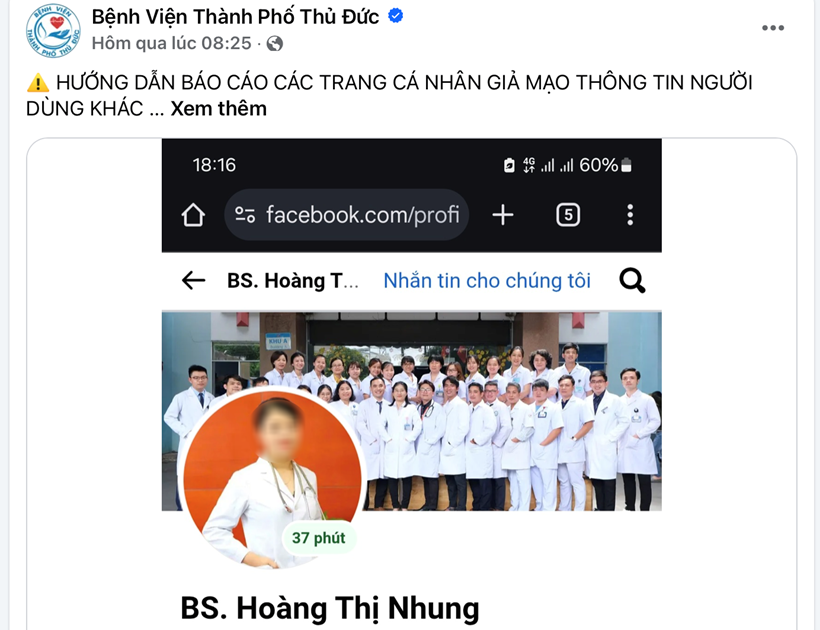820x630 pixels.
Task: Tap the plus new tab icon
Action: pyautogui.click(x=503, y=215)
